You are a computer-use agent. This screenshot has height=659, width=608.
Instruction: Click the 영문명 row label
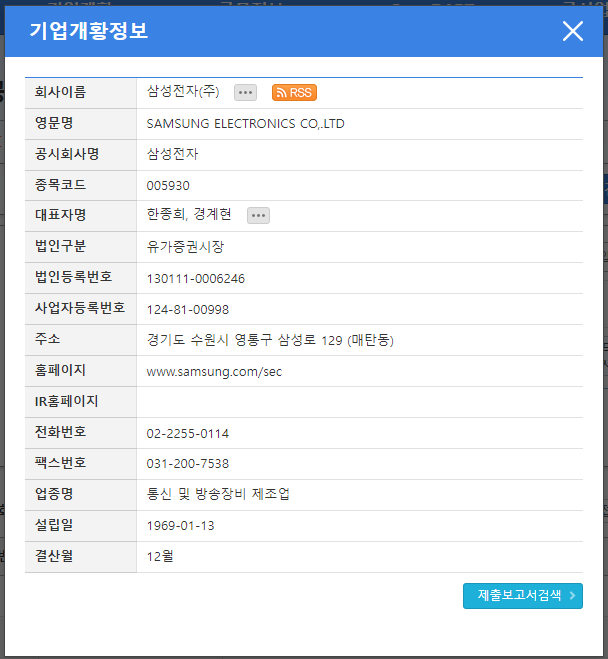[x=54, y=123]
